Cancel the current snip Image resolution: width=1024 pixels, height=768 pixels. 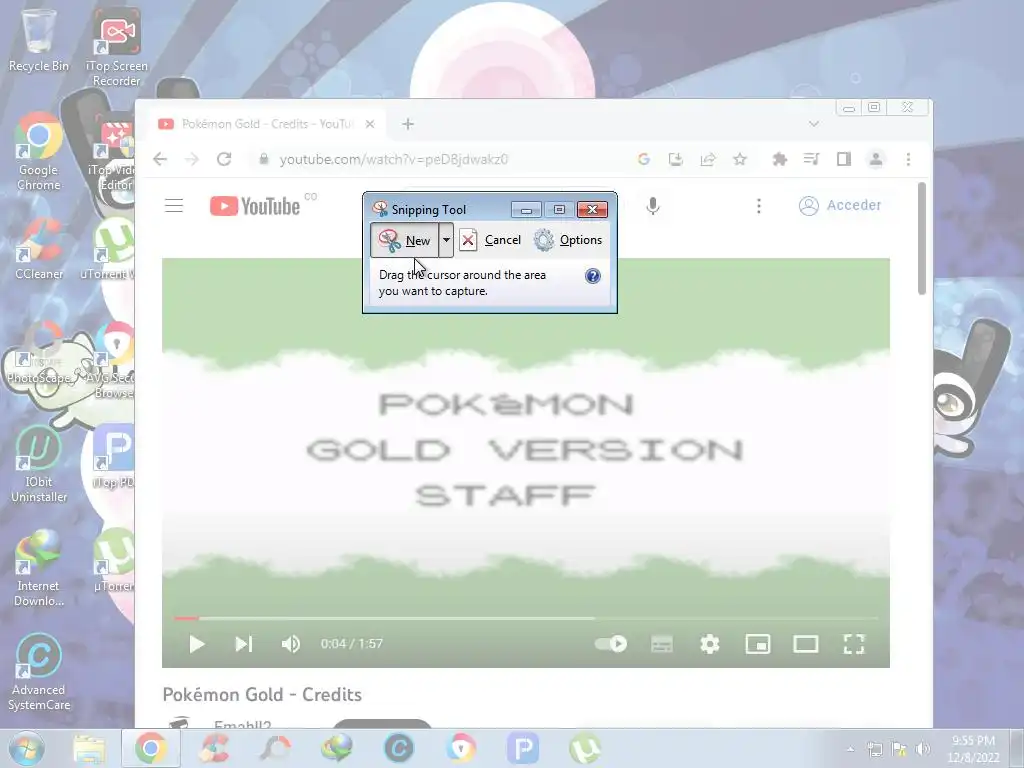coord(490,240)
